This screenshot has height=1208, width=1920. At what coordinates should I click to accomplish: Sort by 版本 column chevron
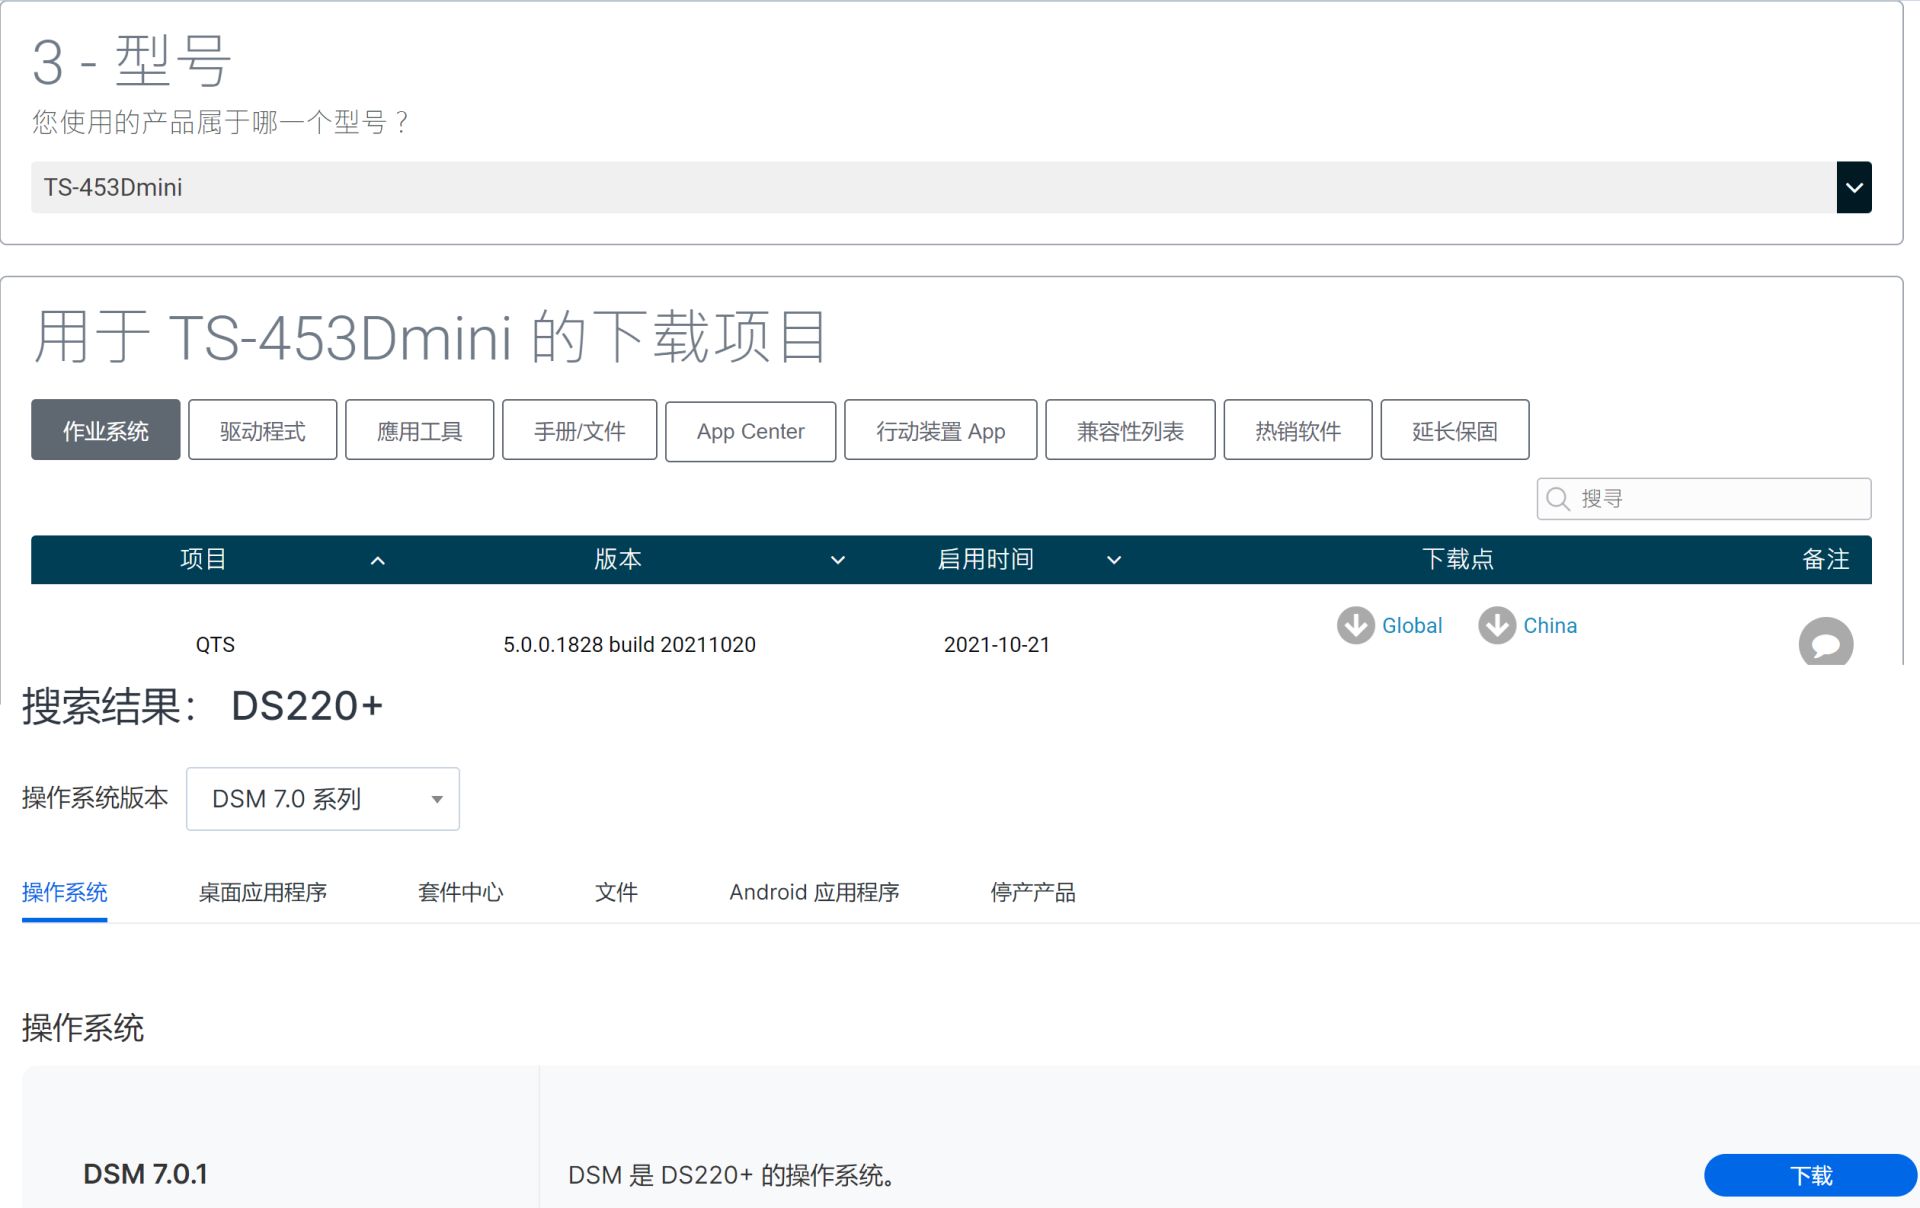(x=838, y=561)
